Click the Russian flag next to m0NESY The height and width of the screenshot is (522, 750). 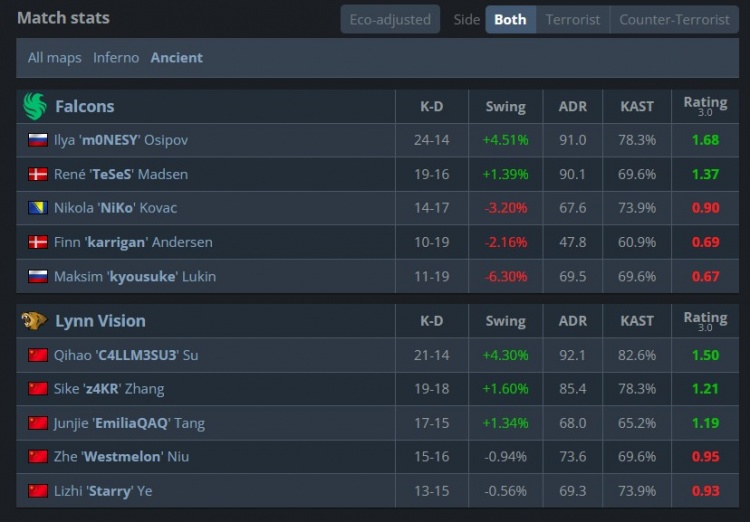coord(38,140)
